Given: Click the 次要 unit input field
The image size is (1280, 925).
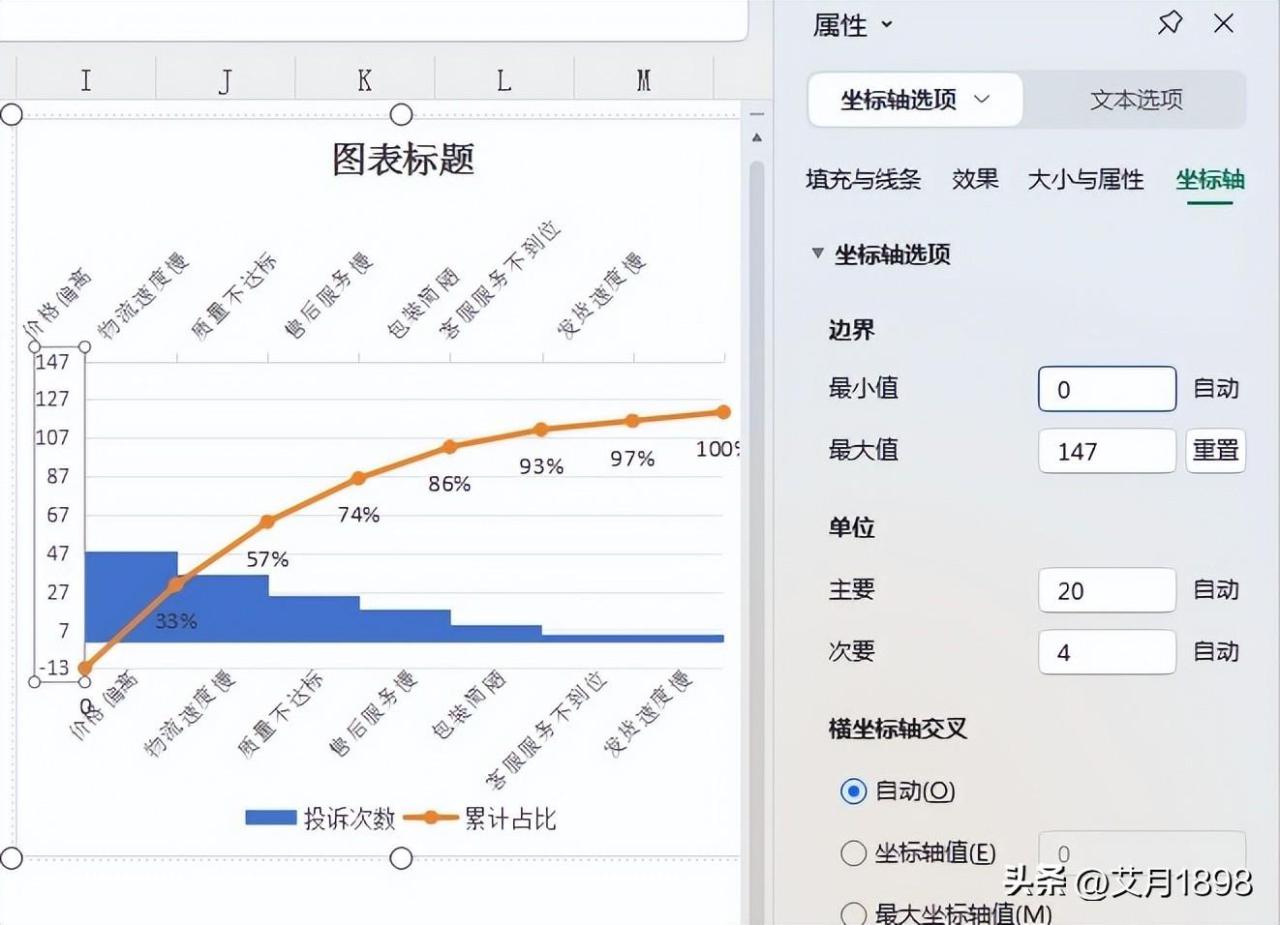Looking at the screenshot, I should 1107,652.
